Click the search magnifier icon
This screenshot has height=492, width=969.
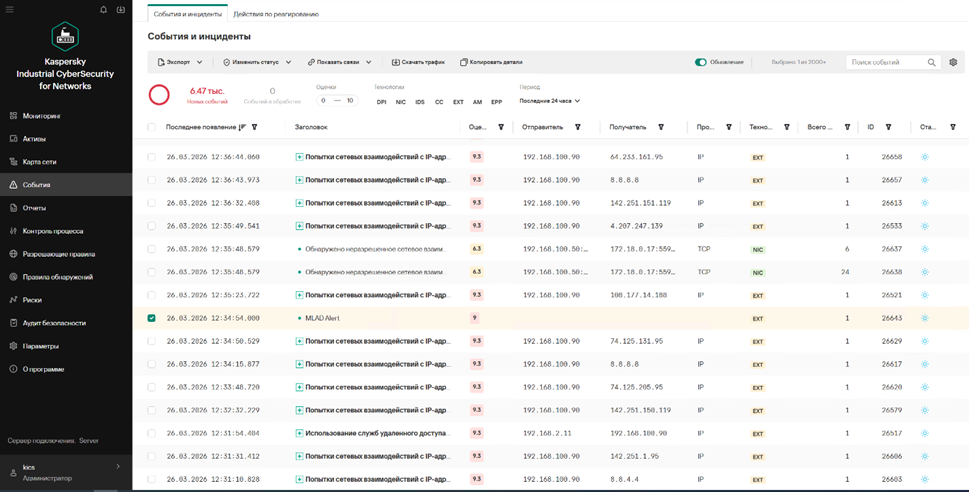tap(931, 62)
